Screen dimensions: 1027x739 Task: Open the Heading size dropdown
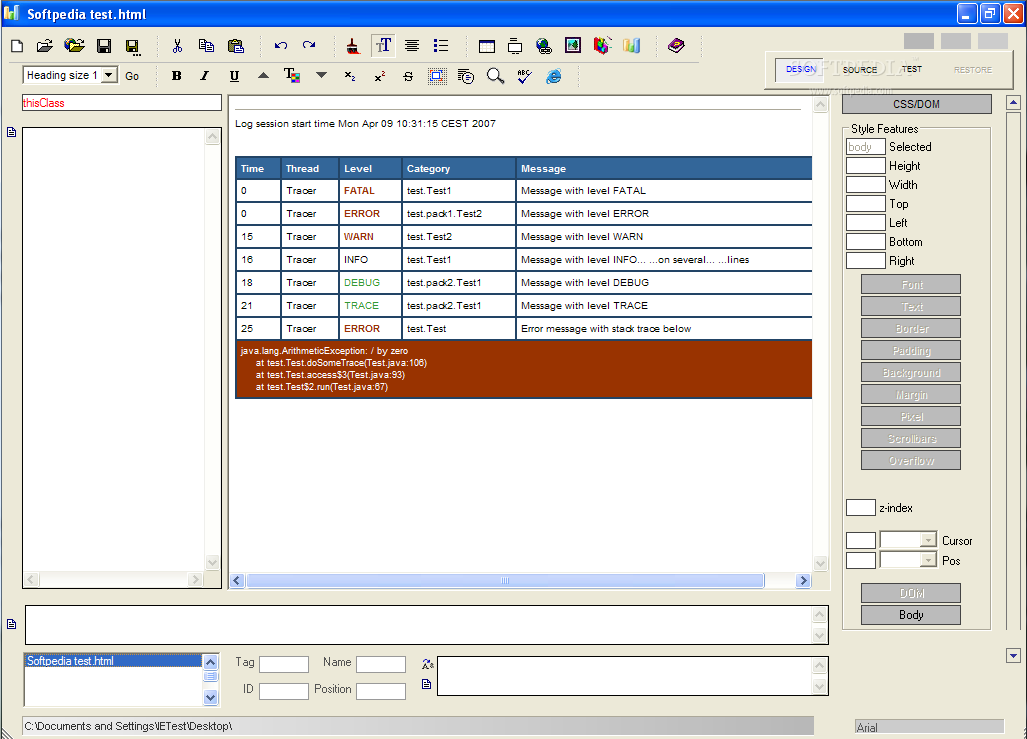[109, 75]
